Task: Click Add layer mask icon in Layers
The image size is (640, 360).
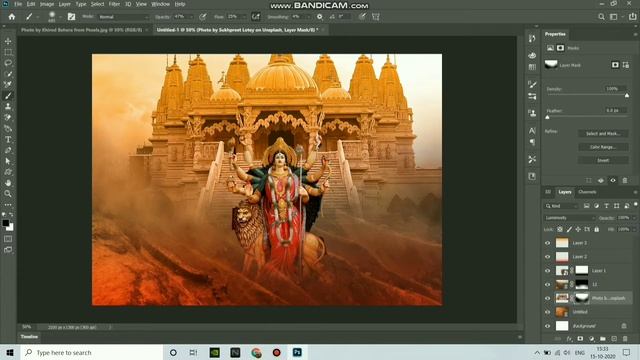Action: click(580, 339)
